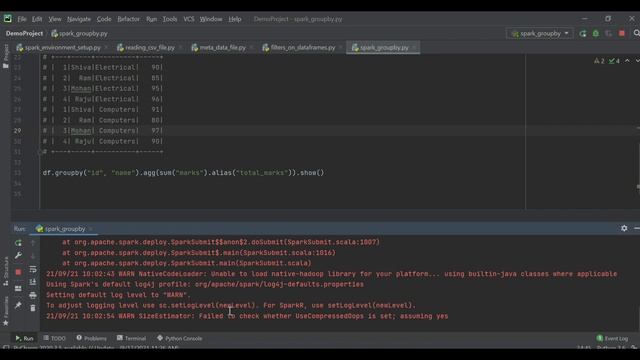Open the Refactor menu
Screen dimensions: 640x360
click(x=129, y=19)
